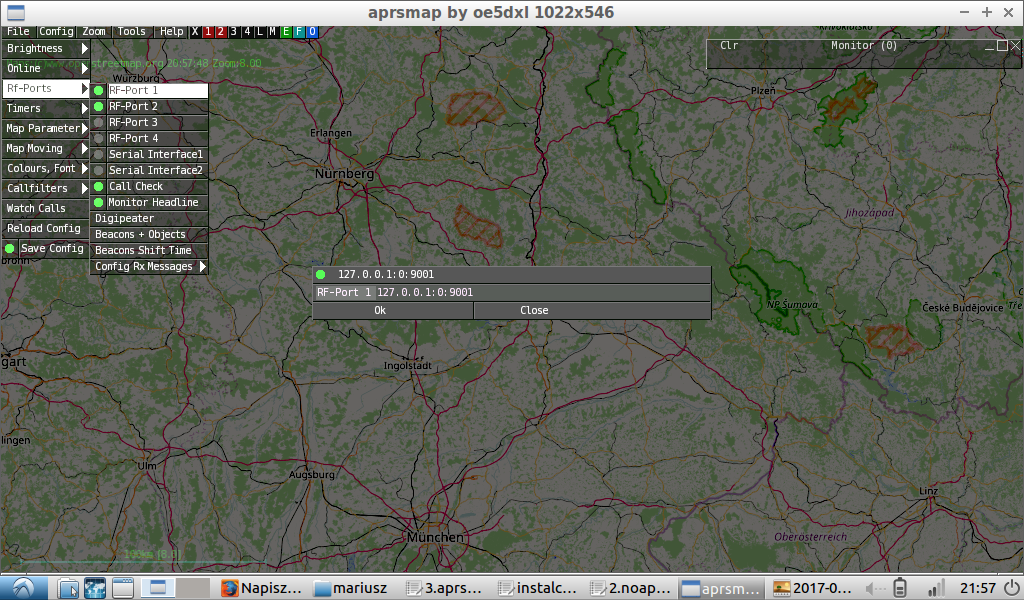Click the blue F toolbar button
The image size is (1024, 600).
click(x=299, y=31)
